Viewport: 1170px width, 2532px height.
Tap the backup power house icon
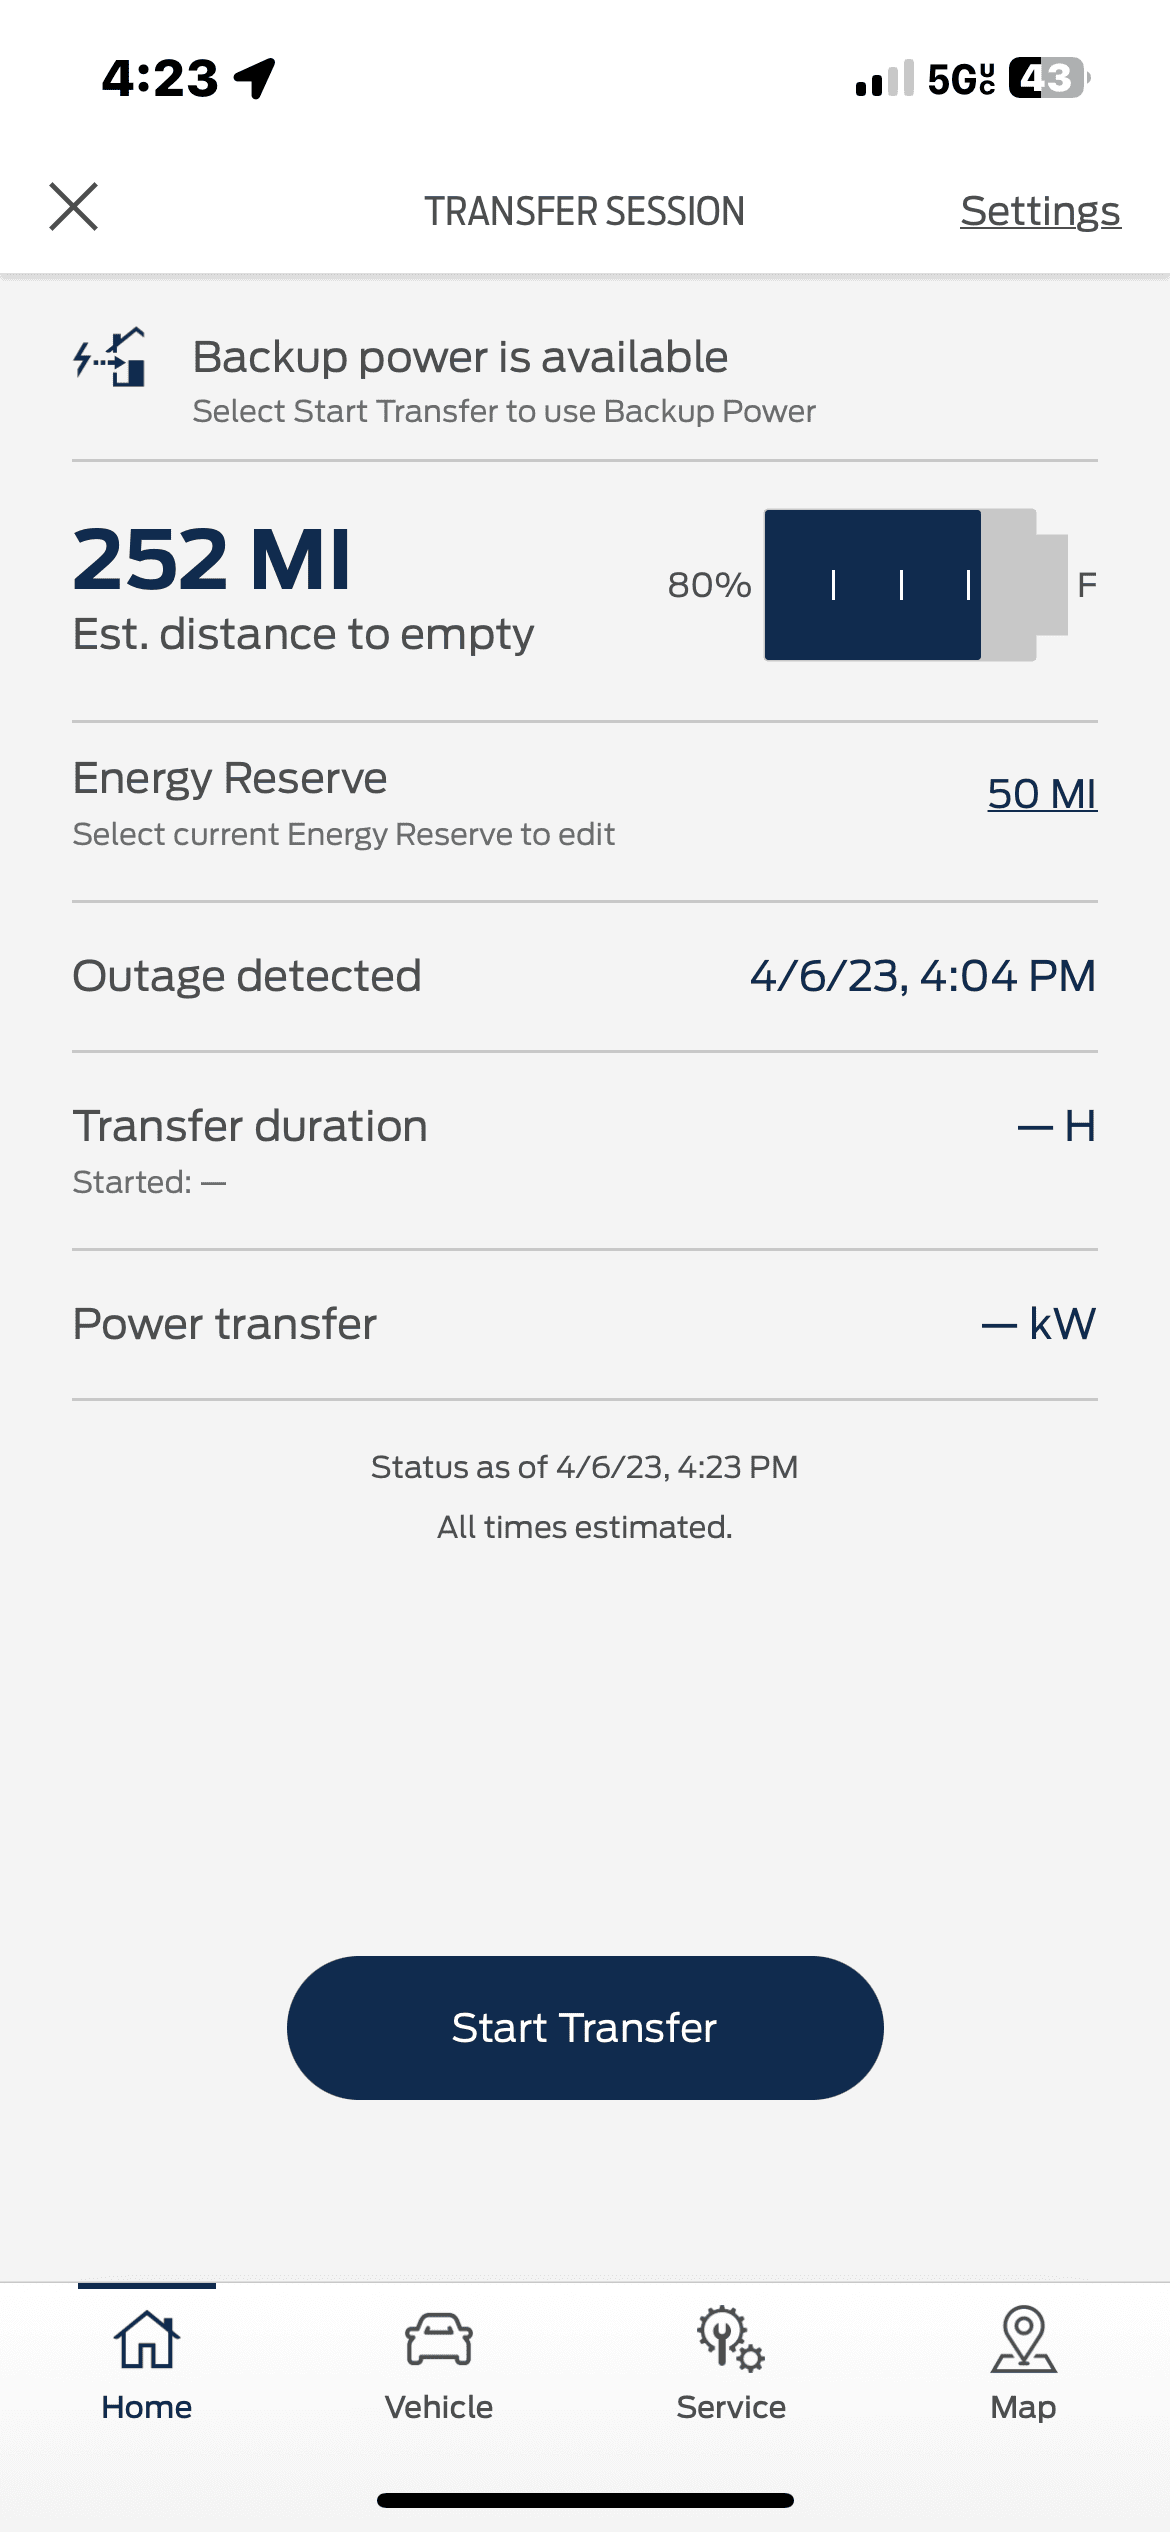(x=111, y=358)
